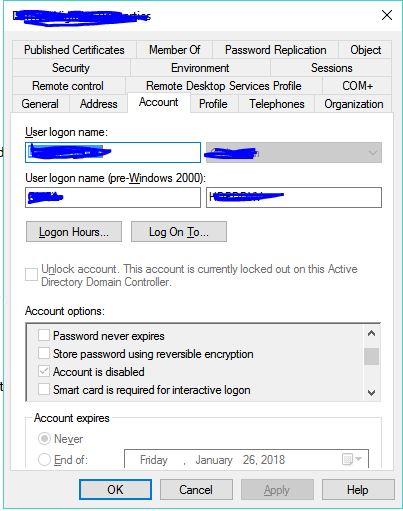This screenshot has height=511, width=403.
Task: Switch to the Environment tab
Action: (200, 68)
